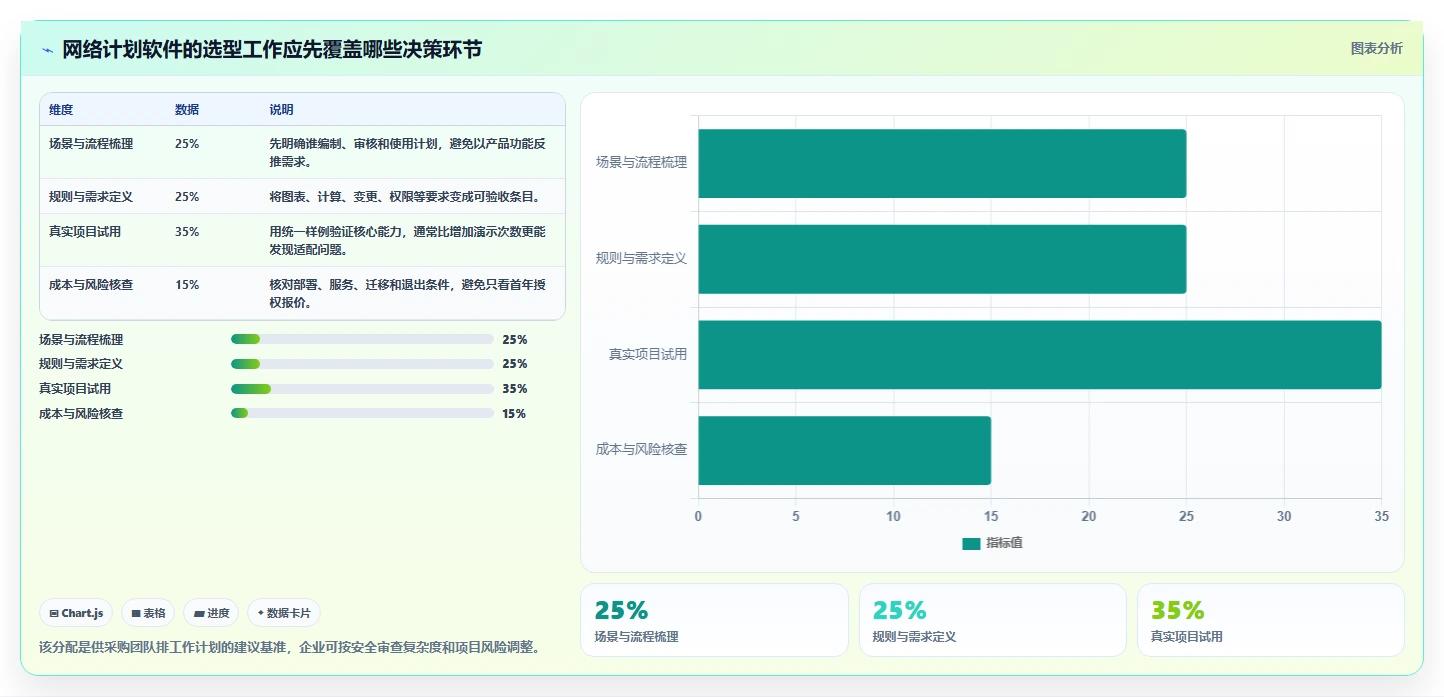Click the 场景与流程梳理 y-axis label
Image resolution: width=1444 pixels, height=697 pixels.
(x=641, y=162)
